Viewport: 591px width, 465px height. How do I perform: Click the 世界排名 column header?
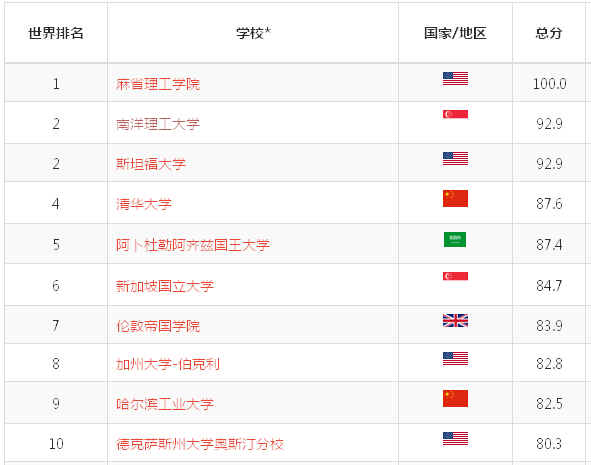pyautogui.click(x=56, y=33)
